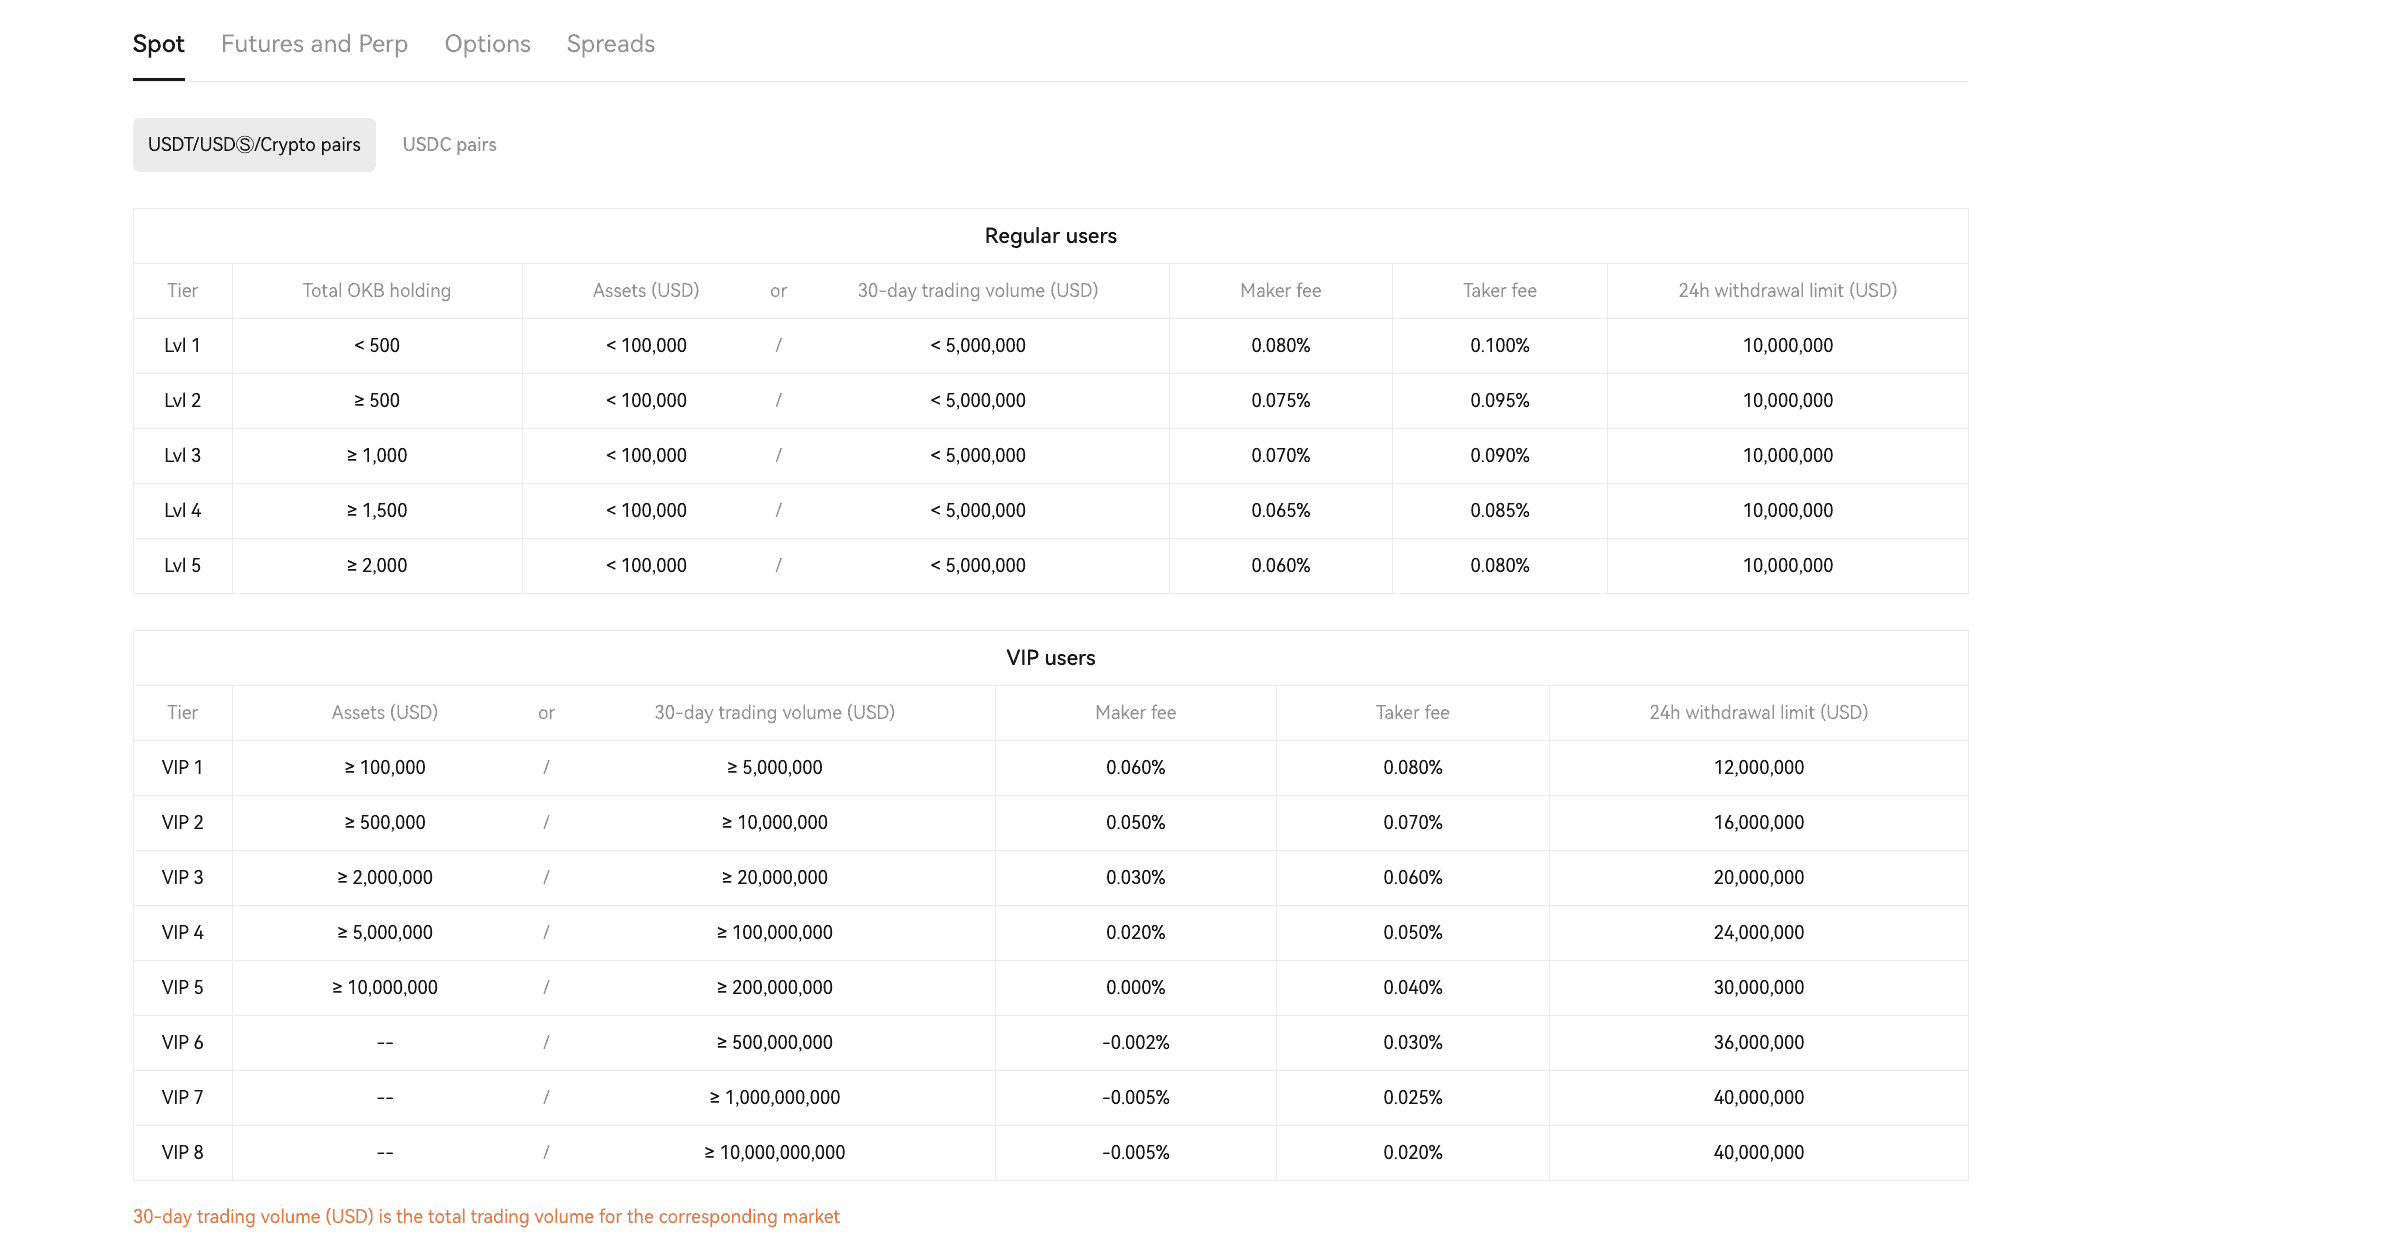Click Total OKB holding column header
The image size is (2398, 1248).
(377, 291)
